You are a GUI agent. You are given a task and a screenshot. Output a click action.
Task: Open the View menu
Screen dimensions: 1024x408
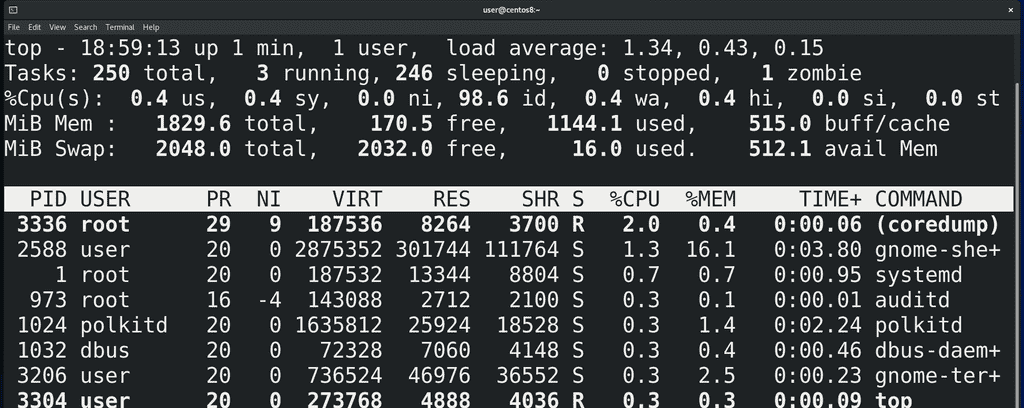pos(57,27)
